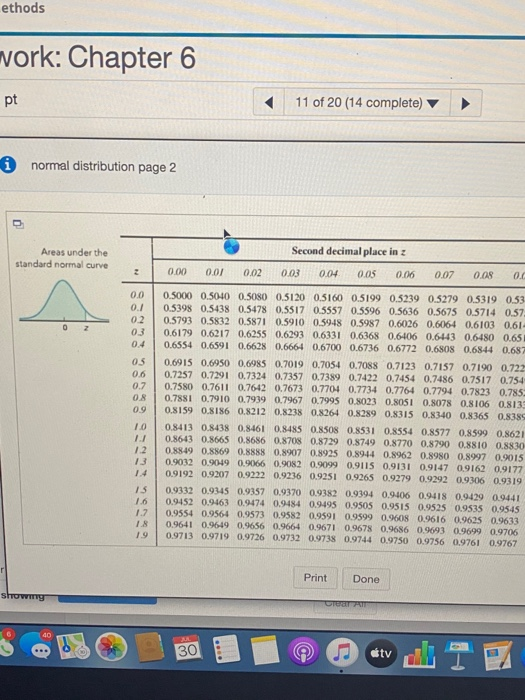Image resolution: width=525 pixels, height=700 pixels.
Task: Go to the previous question arrow
Action: (x=269, y=103)
